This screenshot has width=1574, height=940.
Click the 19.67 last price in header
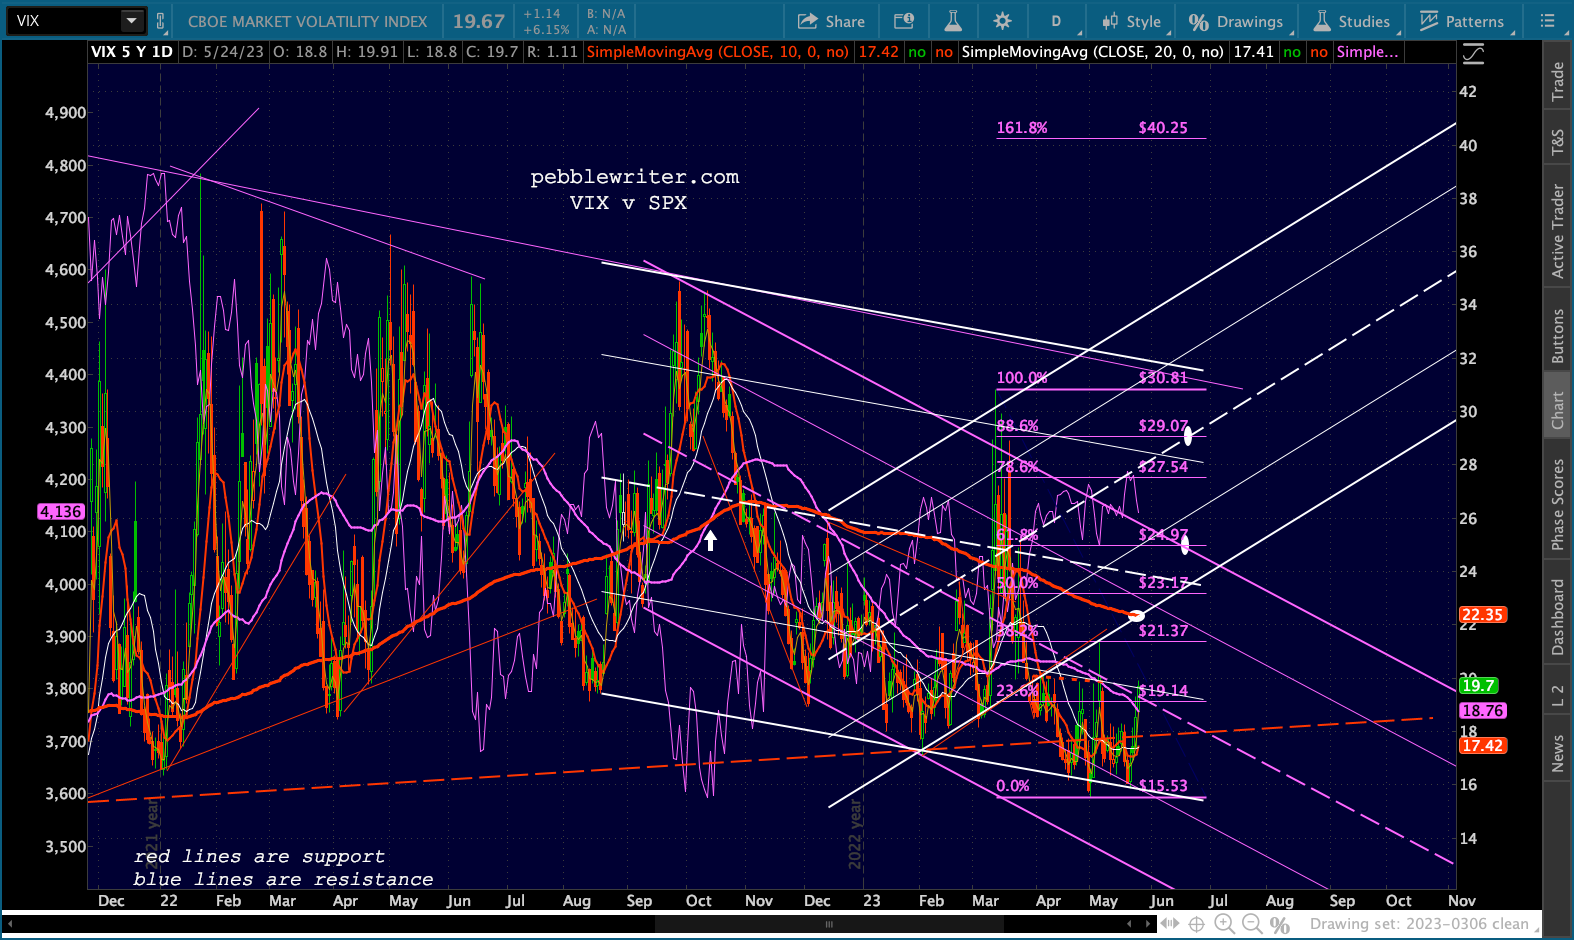tap(479, 21)
